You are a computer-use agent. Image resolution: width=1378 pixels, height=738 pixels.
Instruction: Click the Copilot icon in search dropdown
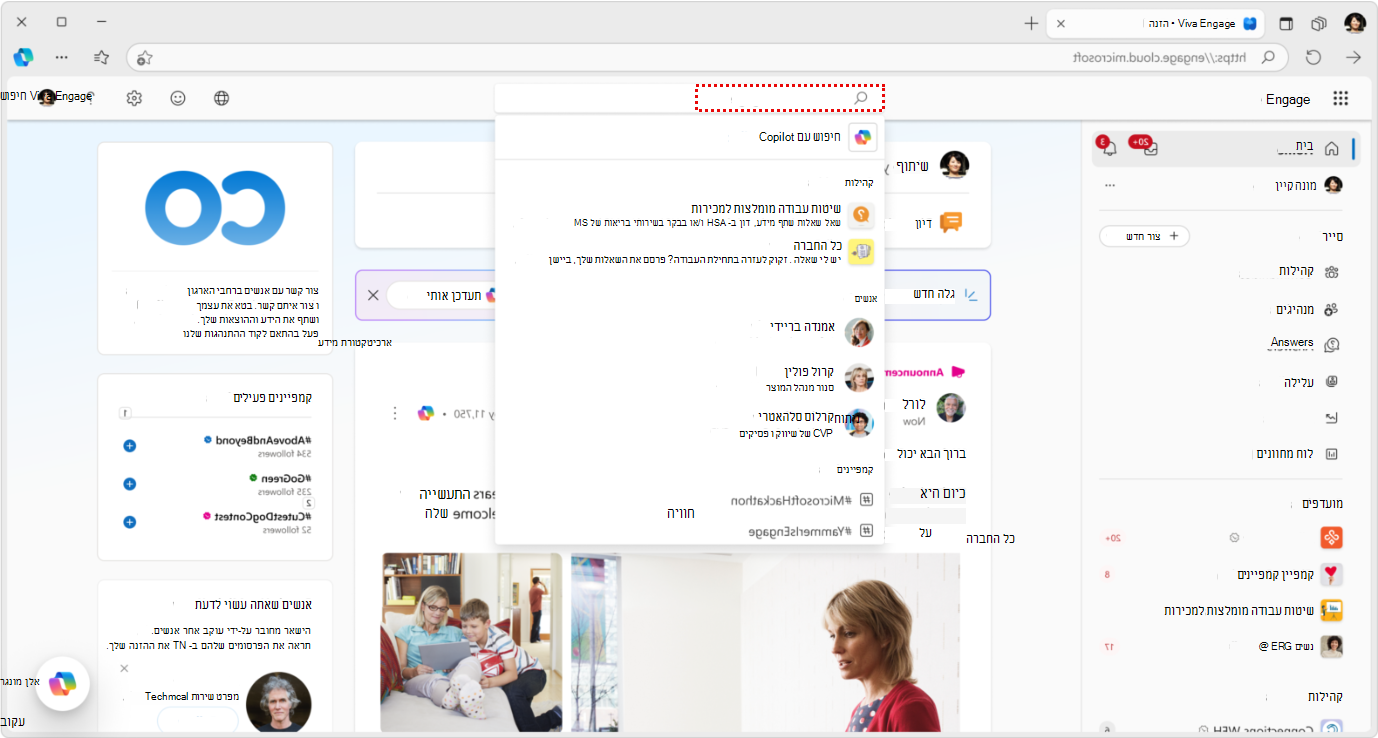tap(862, 137)
